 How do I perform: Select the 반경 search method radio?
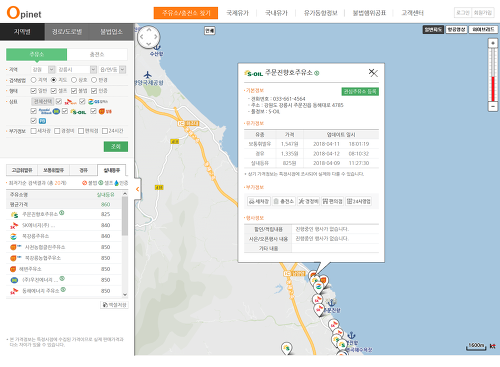pyautogui.click(x=94, y=80)
